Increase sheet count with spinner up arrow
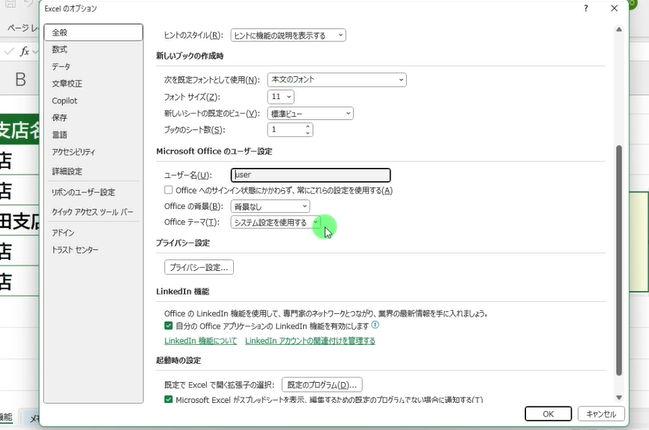Image resolution: width=649 pixels, height=430 pixels. (308, 126)
